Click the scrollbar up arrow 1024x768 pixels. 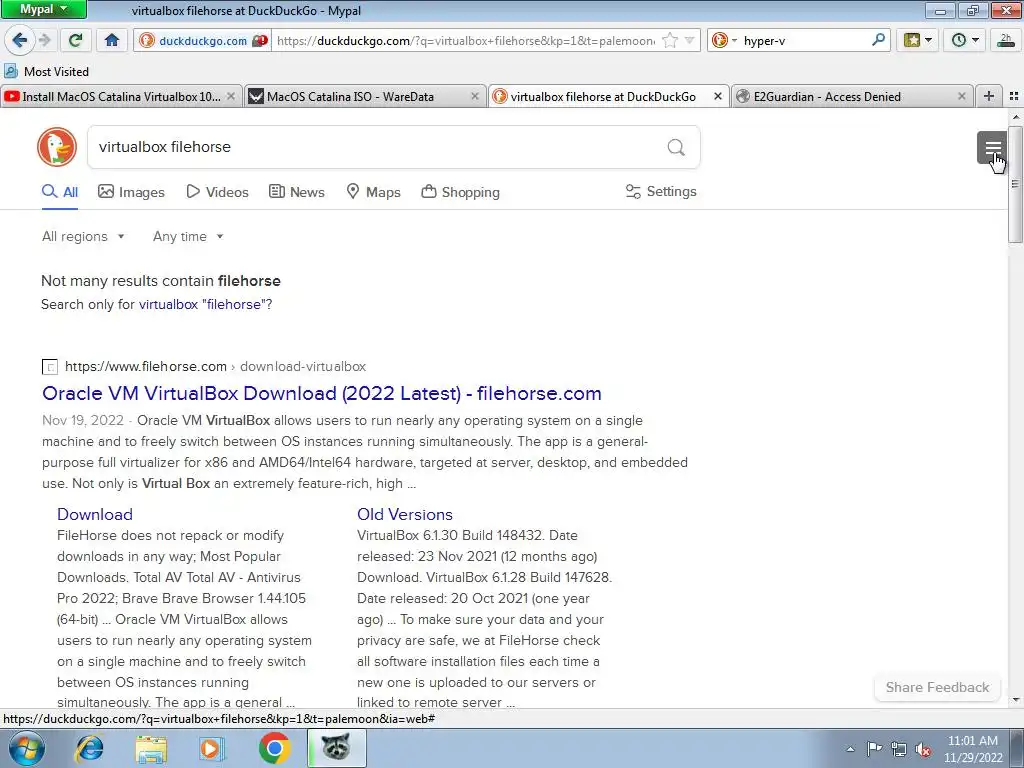point(1016,117)
